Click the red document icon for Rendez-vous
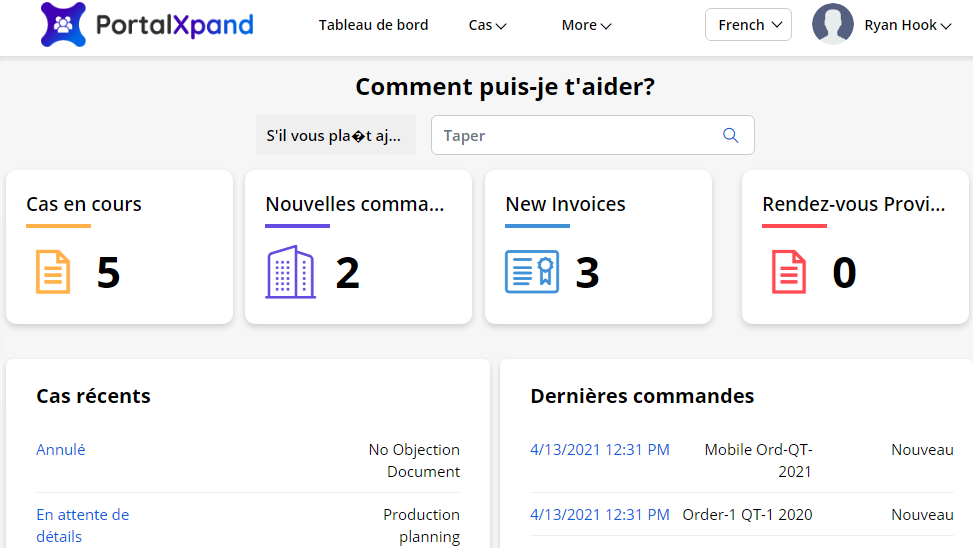 coord(788,272)
